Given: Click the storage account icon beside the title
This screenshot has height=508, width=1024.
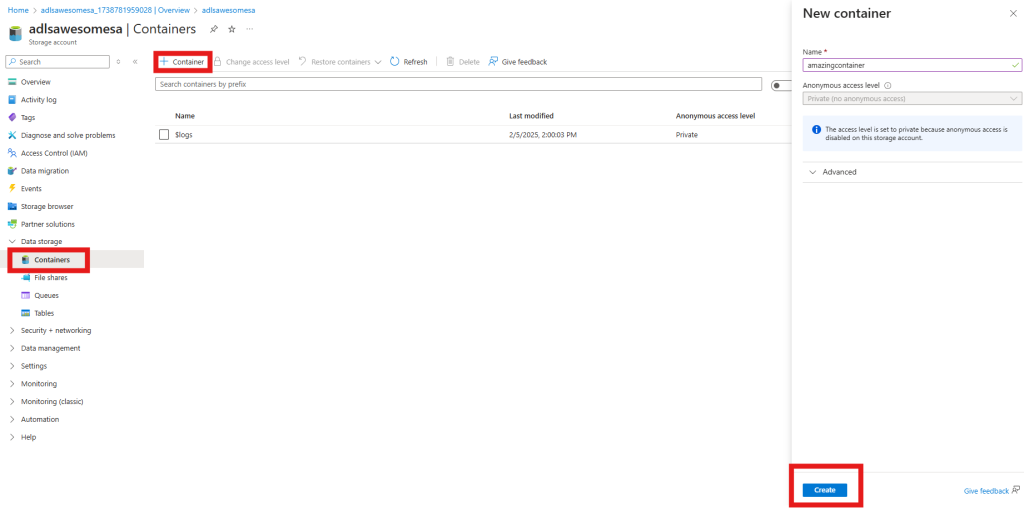Looking at the screenshot, I should (x=16, y=33).
